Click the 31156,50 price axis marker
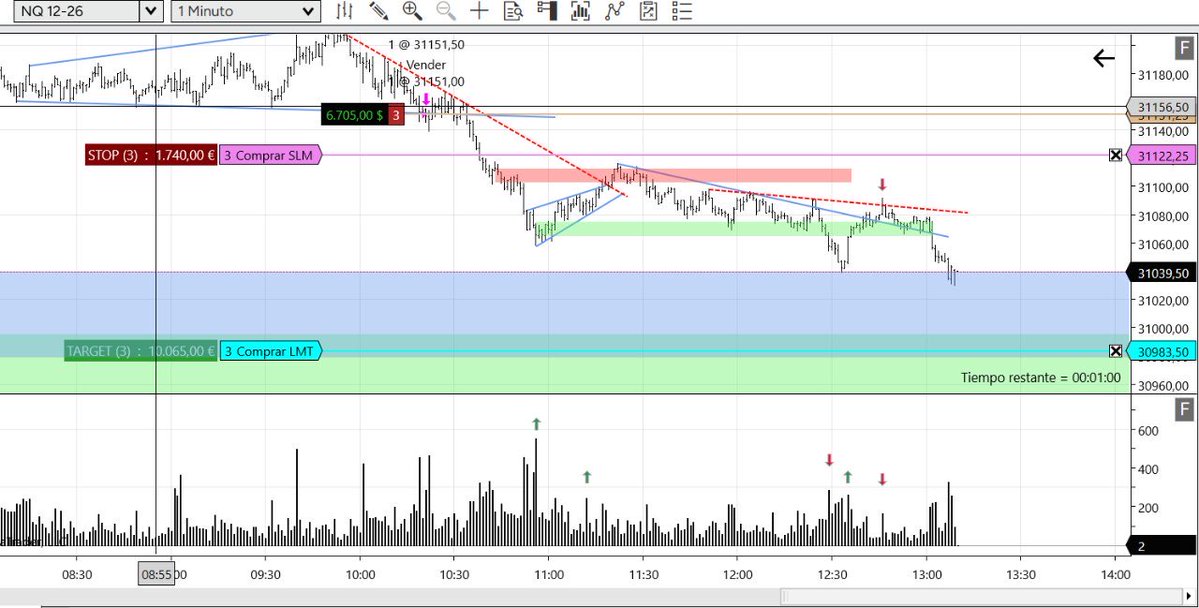1199x608 pixels. pyautogui.click(x=1161, y=107)
